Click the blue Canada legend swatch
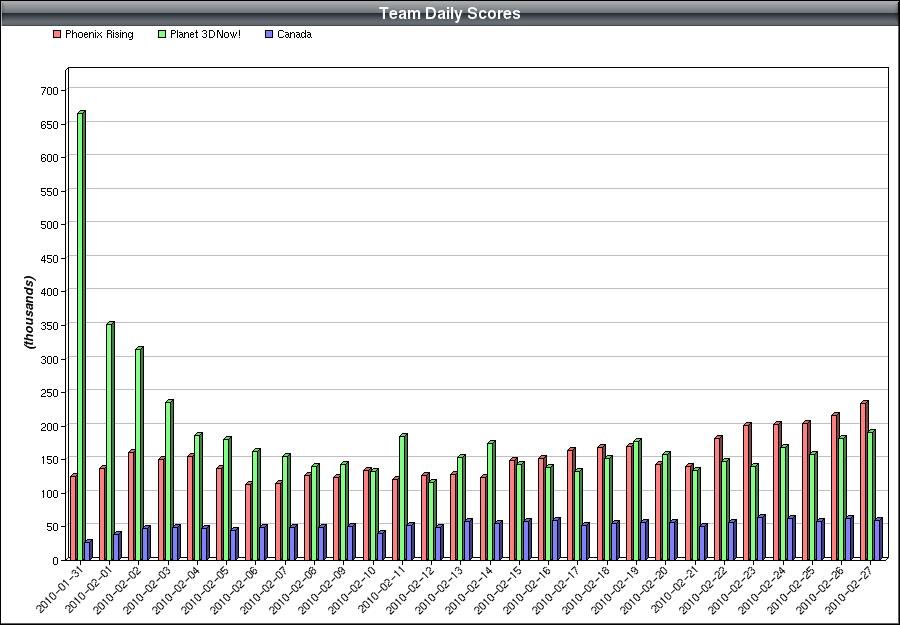Image resolution: width=900 pixels, height=625 pixels. pyautogui.click(x=269, y=34)
